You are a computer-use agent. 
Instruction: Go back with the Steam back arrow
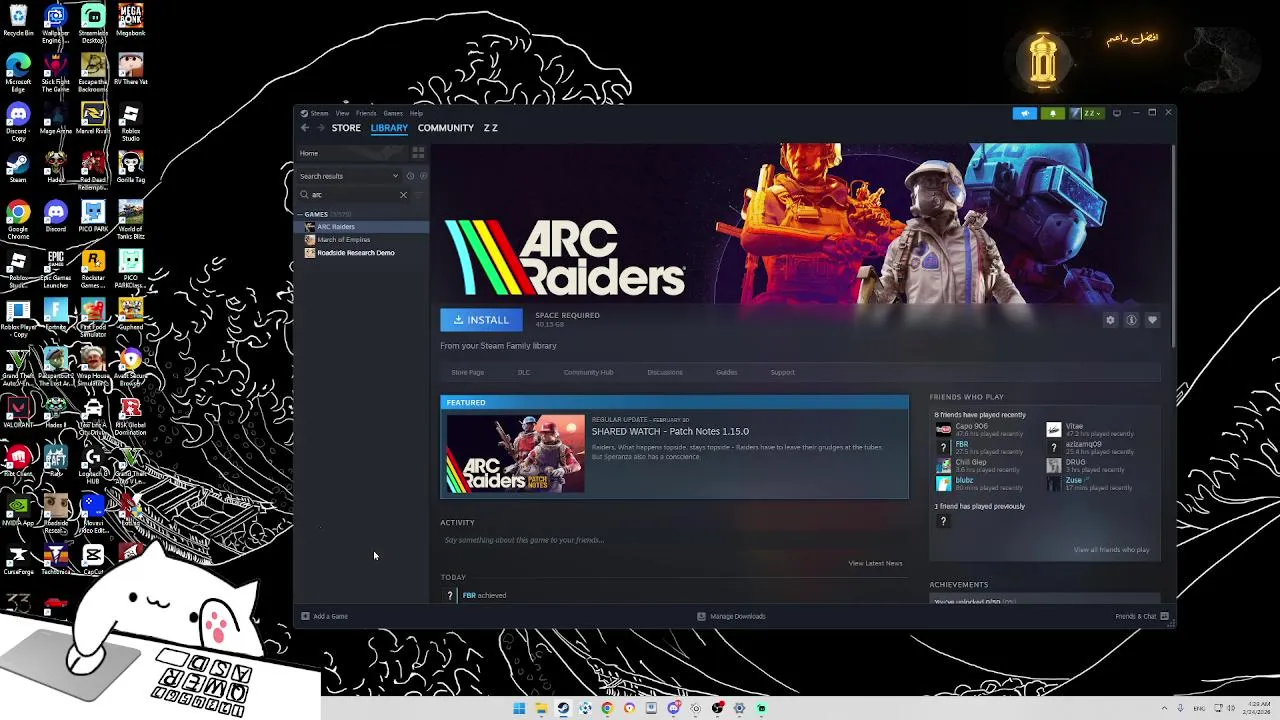pyautogui.click(x=305, y=128)
